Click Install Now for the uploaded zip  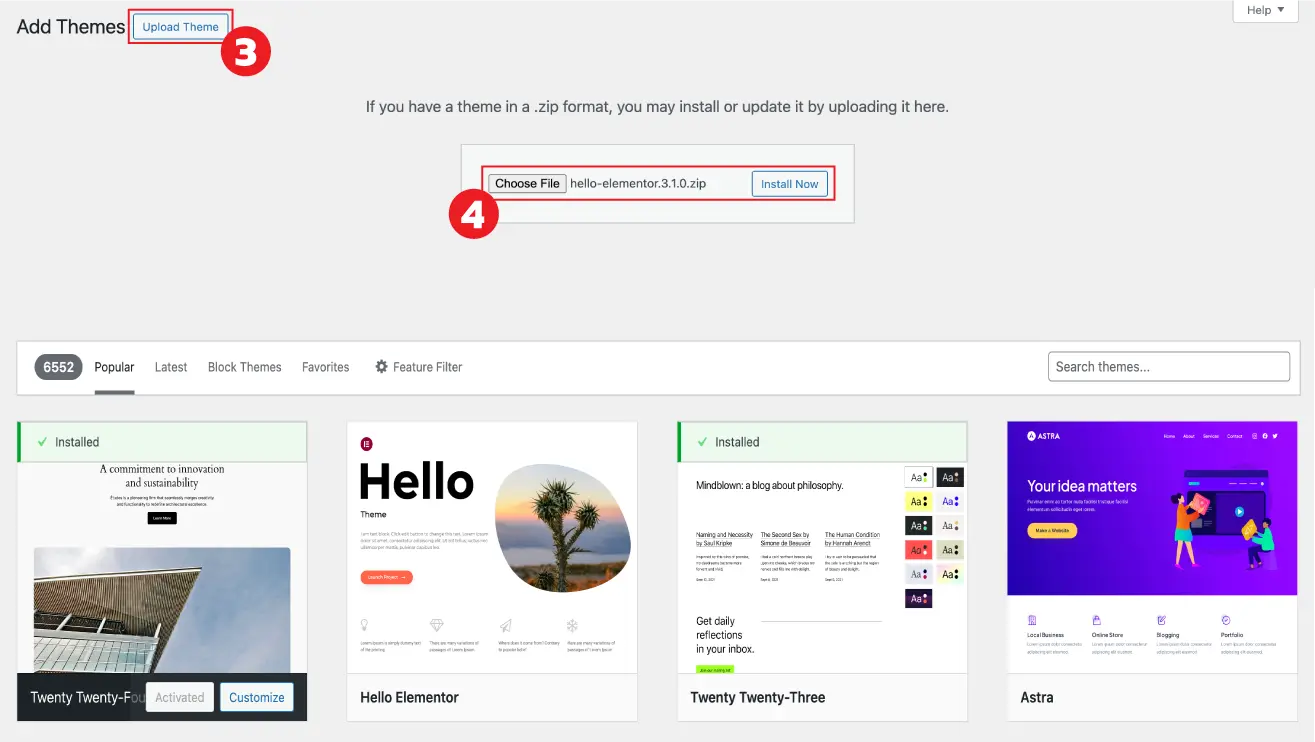pyautogui.click(x=789, y=184)
